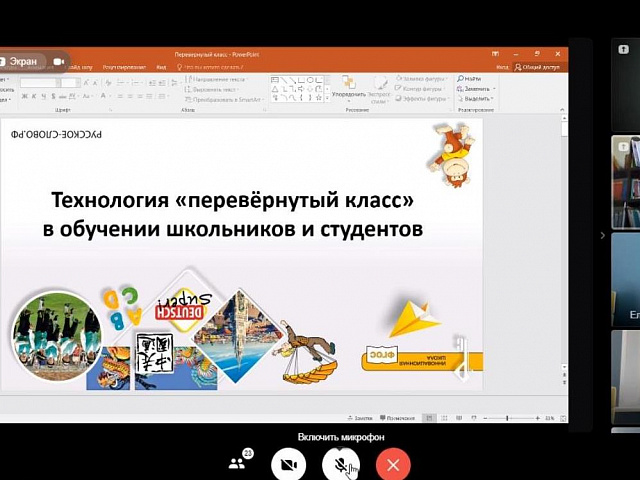Select the star shape in gallery

coord(319,98)
